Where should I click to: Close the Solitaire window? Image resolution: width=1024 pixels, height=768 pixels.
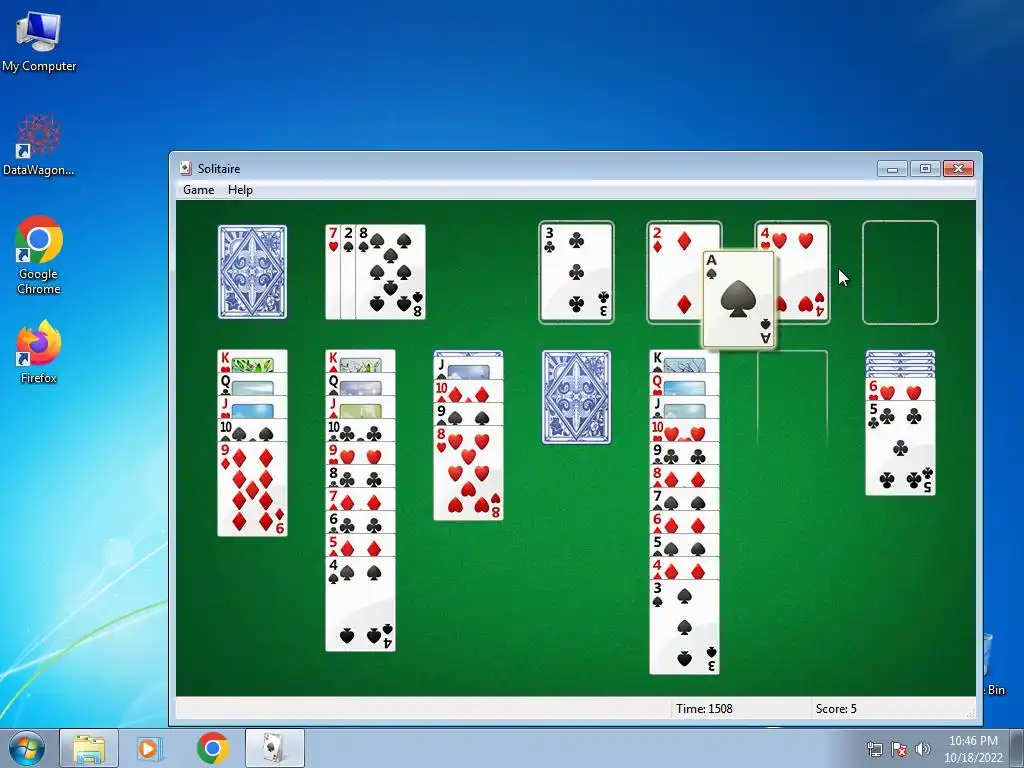[x=958, y=168]
